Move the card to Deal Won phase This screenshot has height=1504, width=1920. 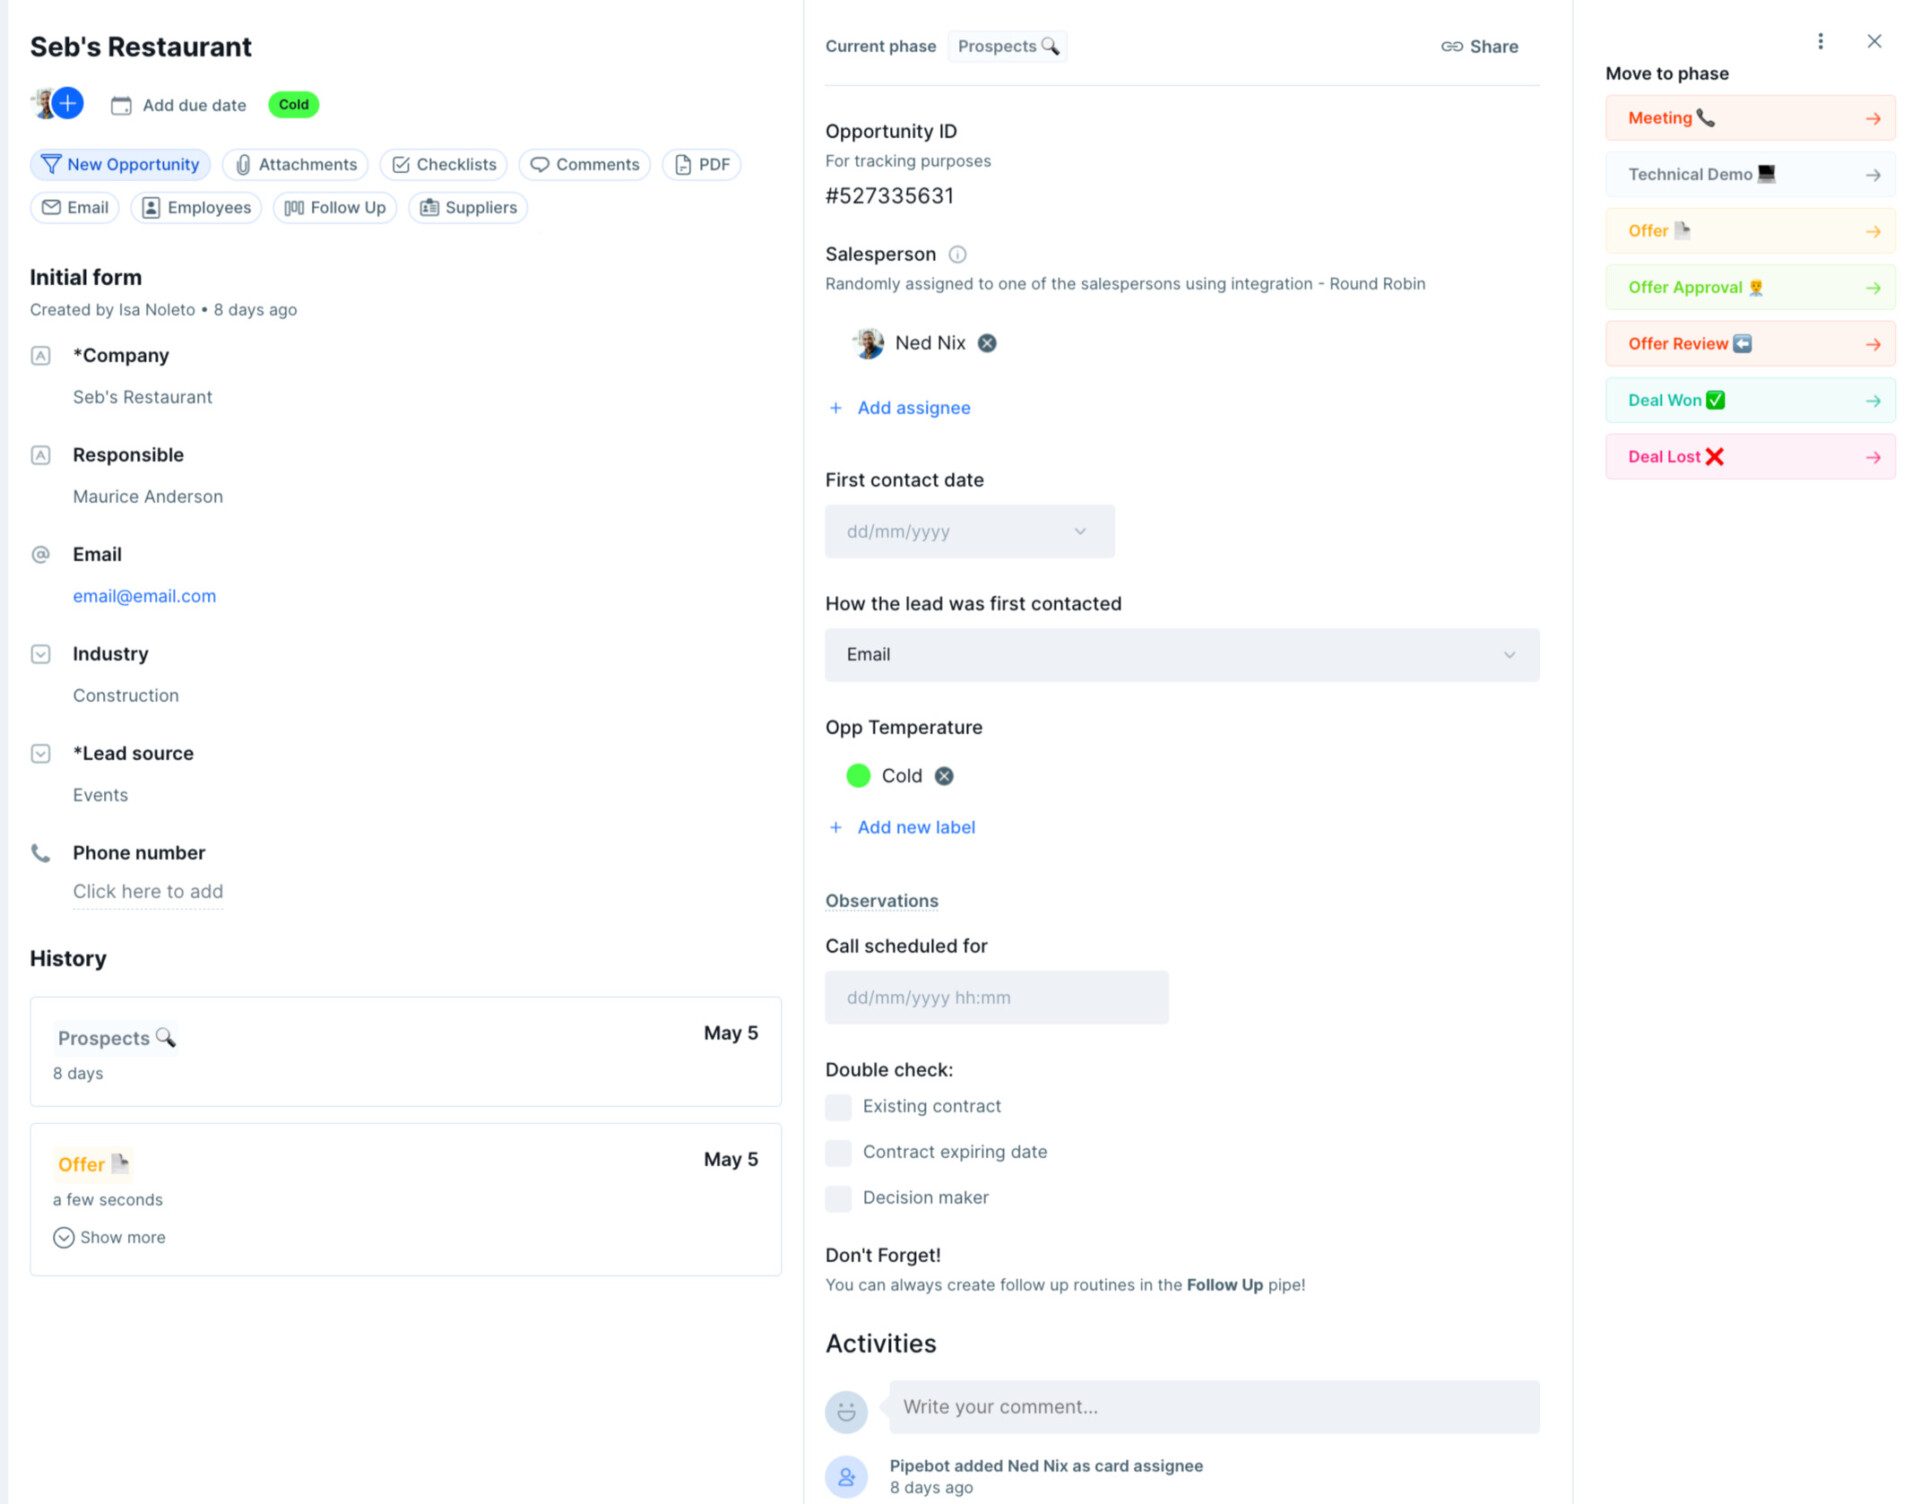[x=1749, y=399]
